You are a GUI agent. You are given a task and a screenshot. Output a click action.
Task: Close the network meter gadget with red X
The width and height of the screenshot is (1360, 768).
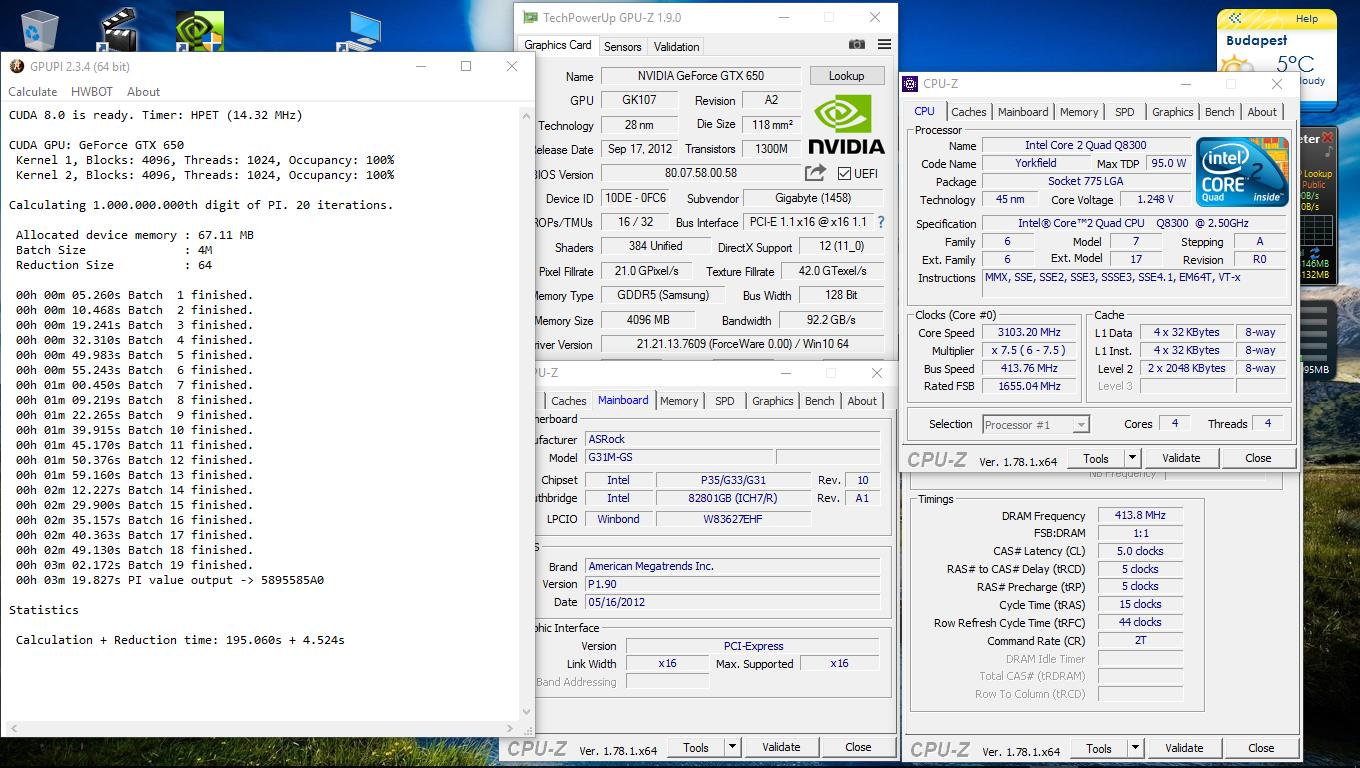[x=1328, y=137]
